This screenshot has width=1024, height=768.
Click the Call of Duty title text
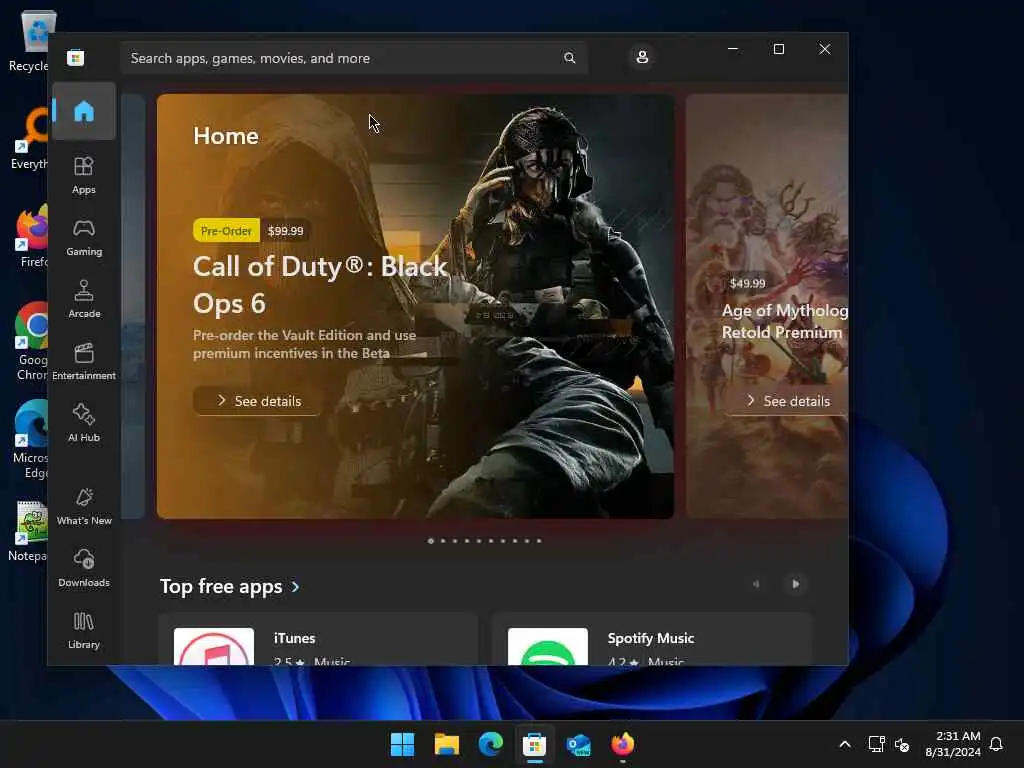pos(320,285)
